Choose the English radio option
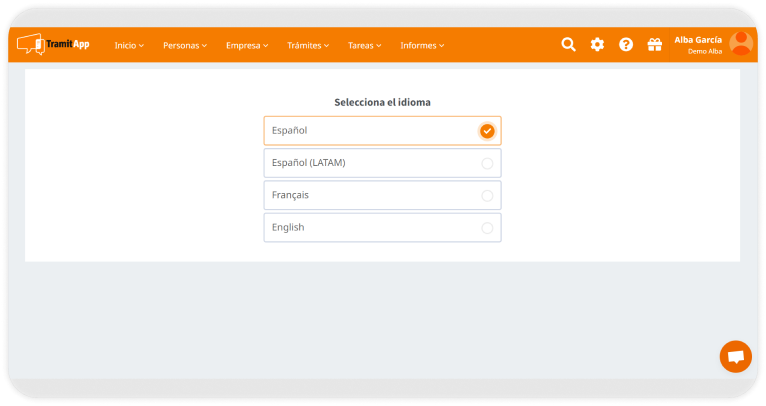This screenshot has height=406, width=766. pos(487,228)
